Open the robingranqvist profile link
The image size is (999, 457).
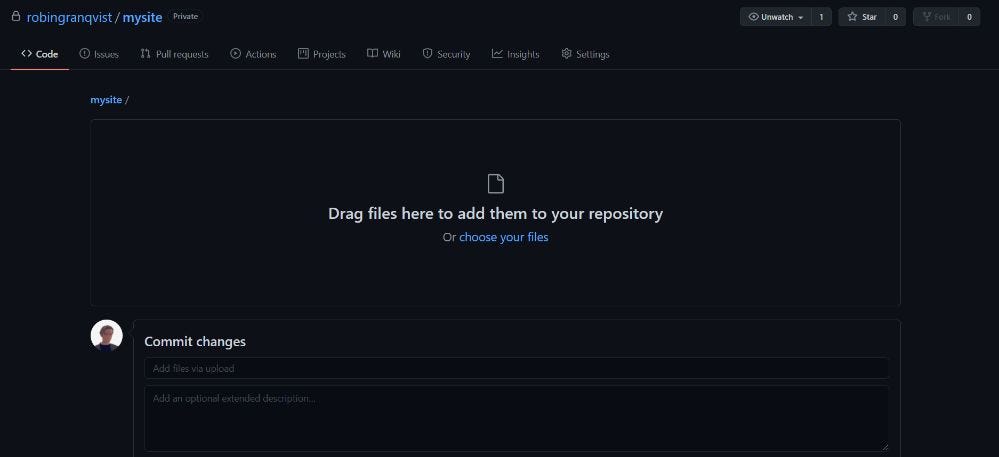point(69,17)
